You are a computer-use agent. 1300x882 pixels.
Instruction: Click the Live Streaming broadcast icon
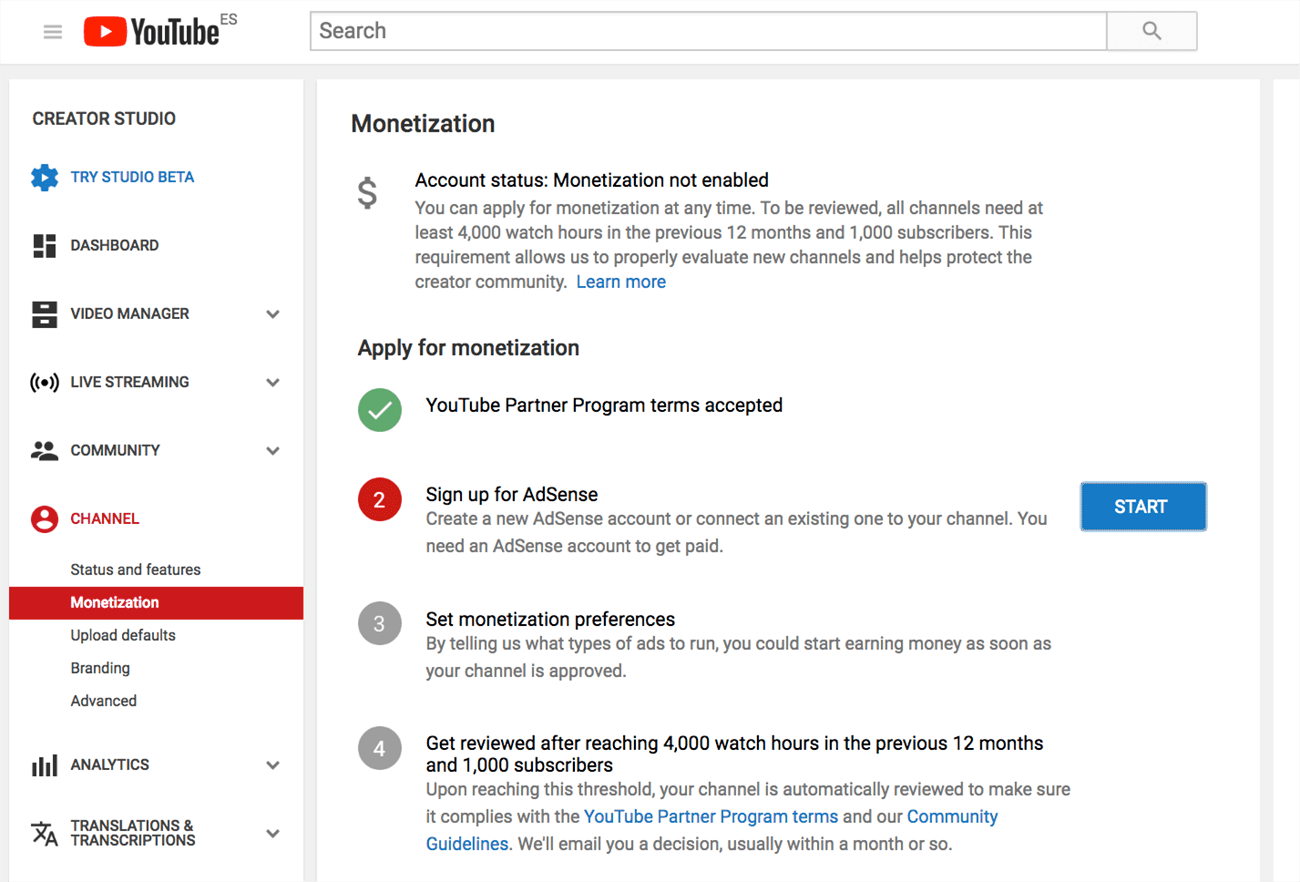(44, 383)
